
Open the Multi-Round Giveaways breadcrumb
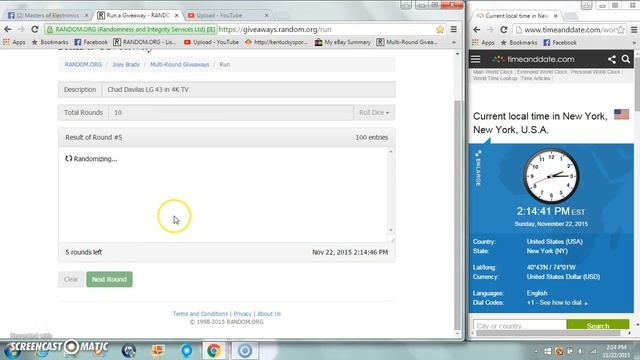coord(180,64)
